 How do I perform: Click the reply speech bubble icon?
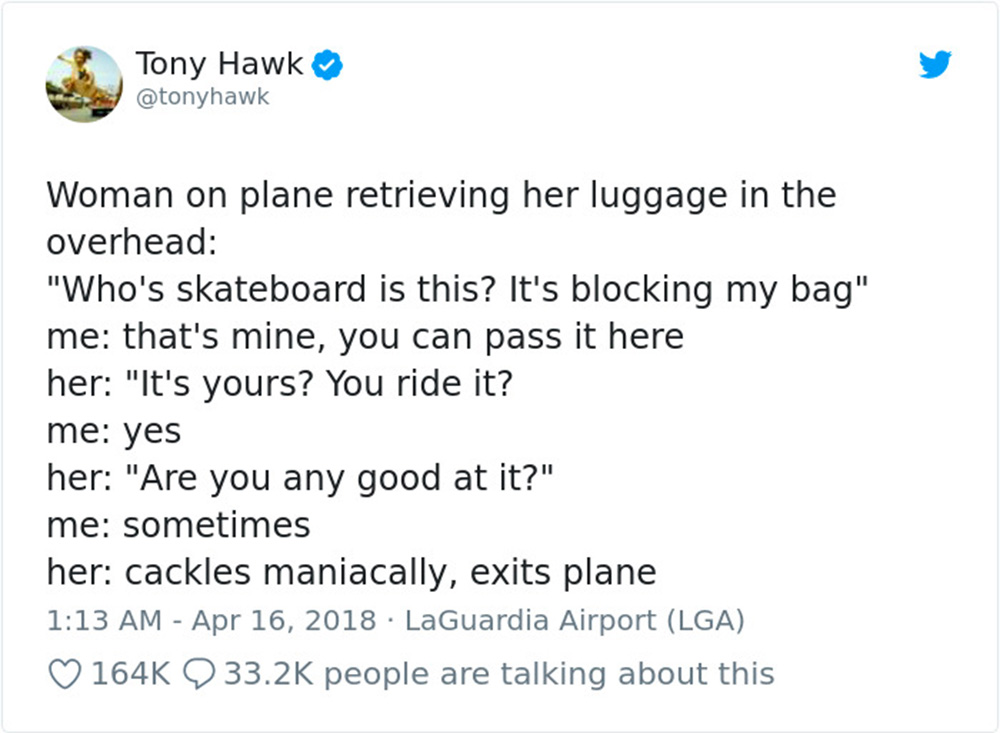[x=199, y=674]
